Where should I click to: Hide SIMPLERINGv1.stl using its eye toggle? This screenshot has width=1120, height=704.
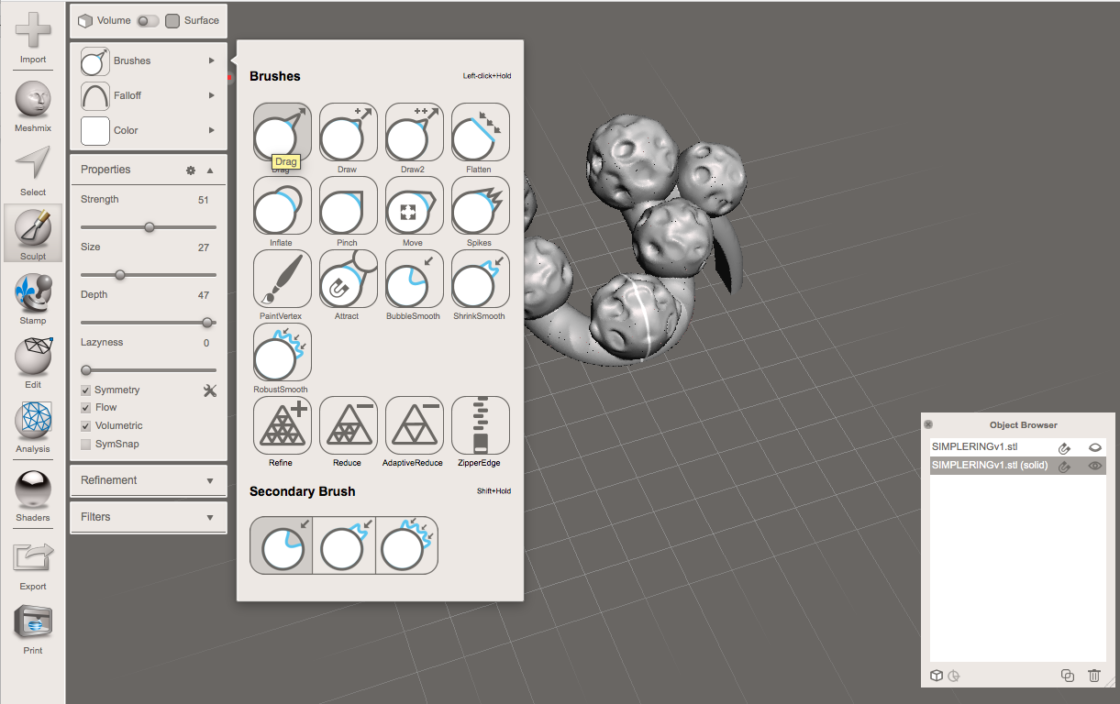[x=1097, y=449]
